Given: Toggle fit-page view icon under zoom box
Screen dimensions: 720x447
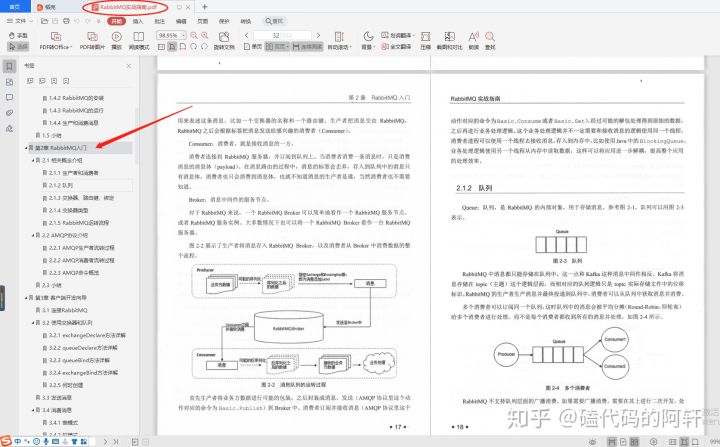Looking at the screenshot, I should [161, 46].
